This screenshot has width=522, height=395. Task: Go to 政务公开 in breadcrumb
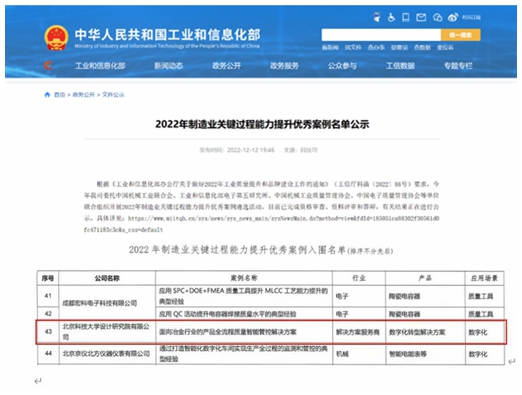pos(84,95)
